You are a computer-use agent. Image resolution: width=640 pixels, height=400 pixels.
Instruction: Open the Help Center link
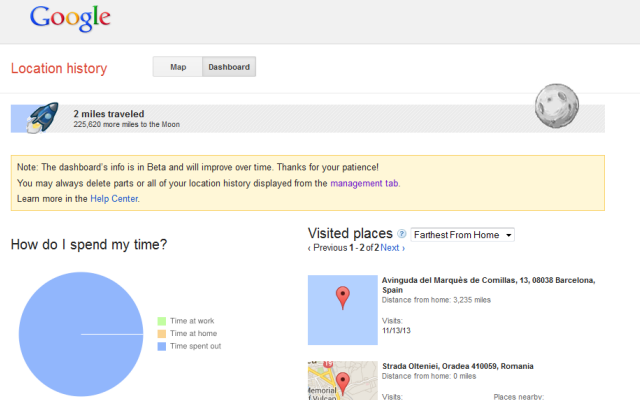coord(114,199)
